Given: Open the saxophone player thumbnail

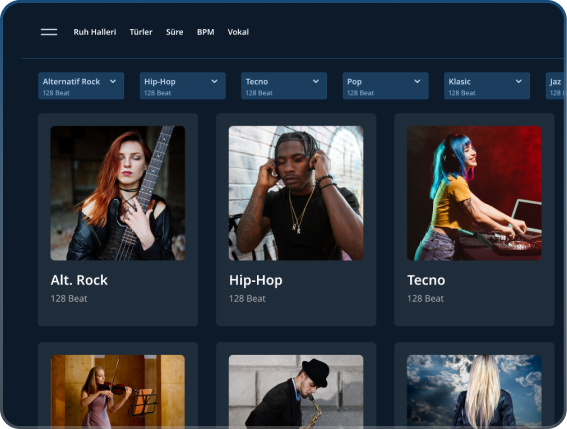Looking at the screenshot, I should (296, 391).
